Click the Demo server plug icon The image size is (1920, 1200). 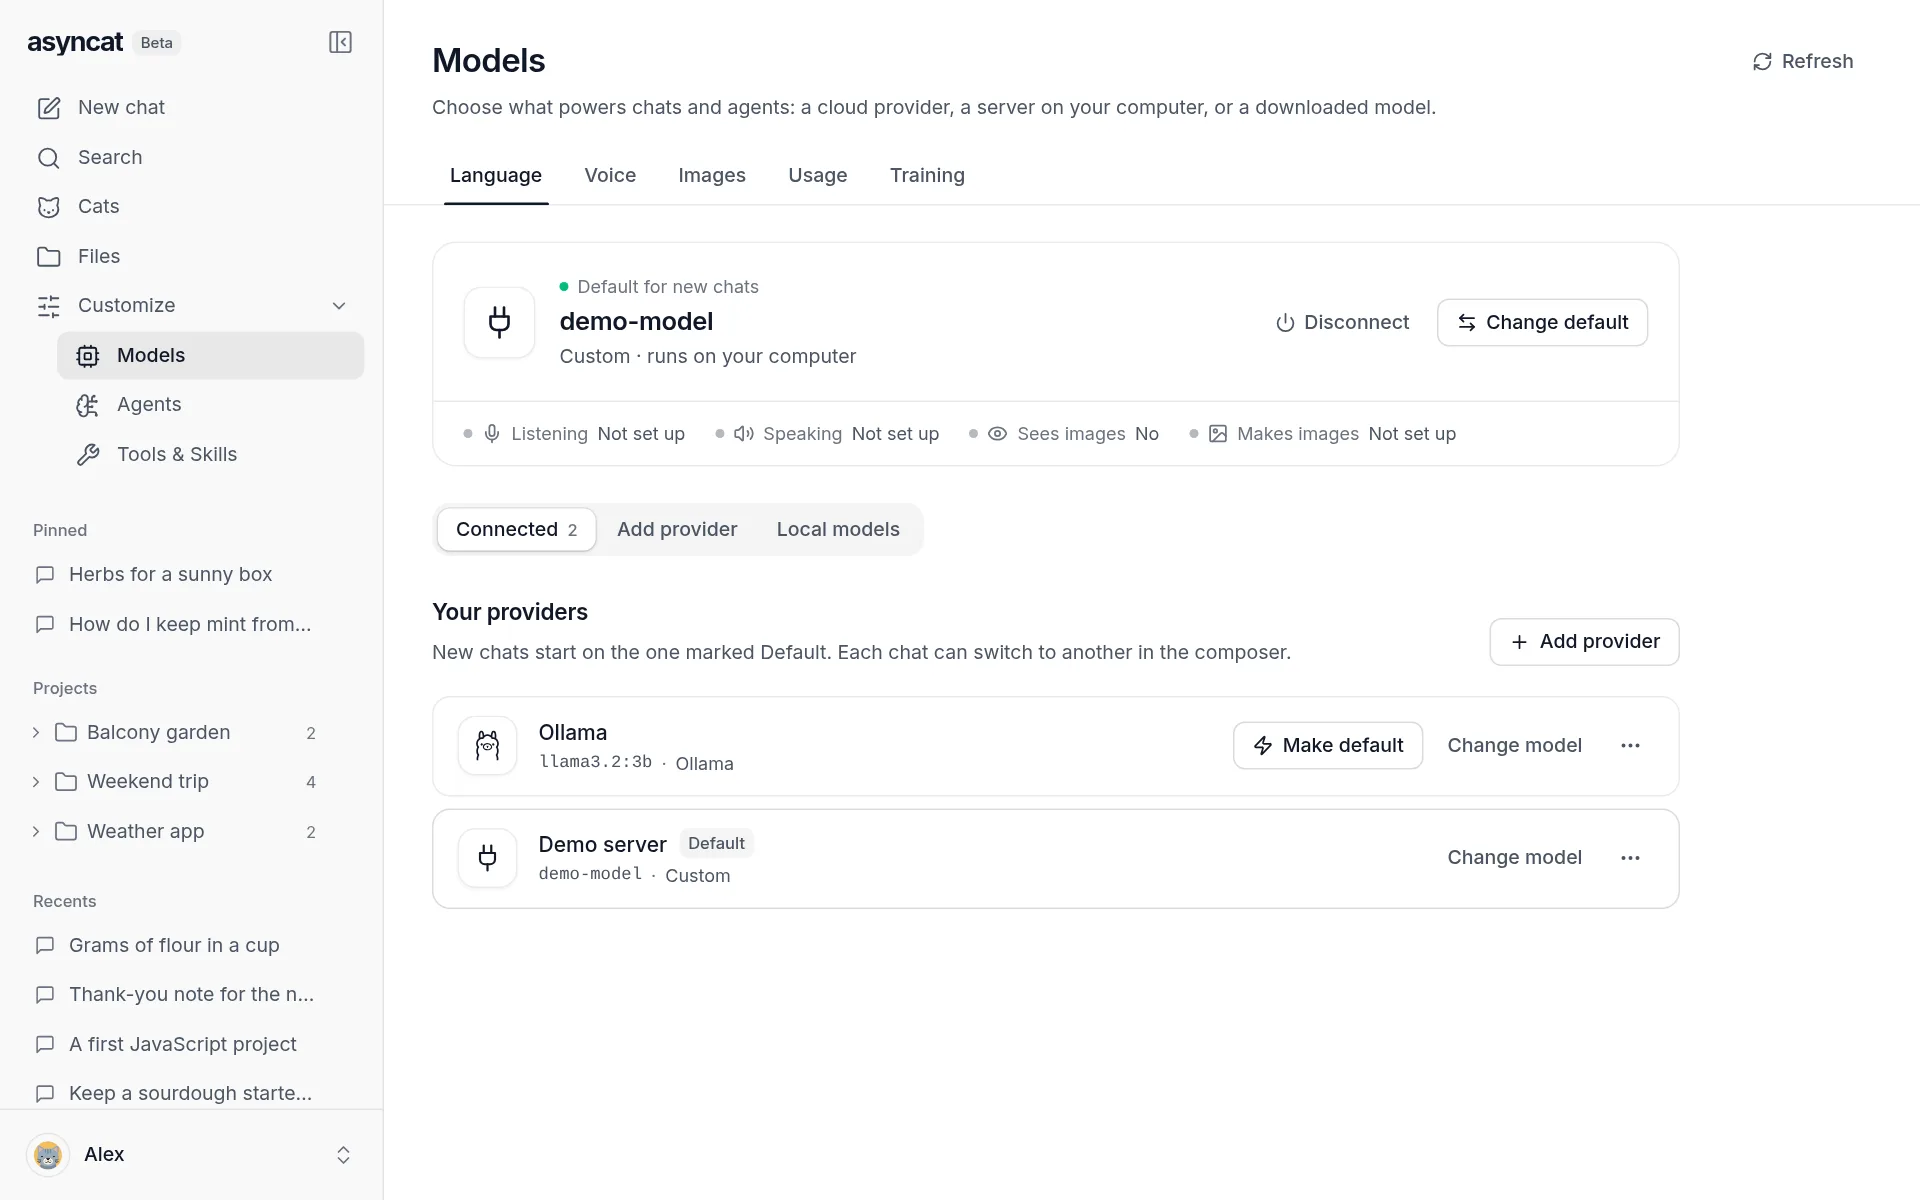pos(487,857)
